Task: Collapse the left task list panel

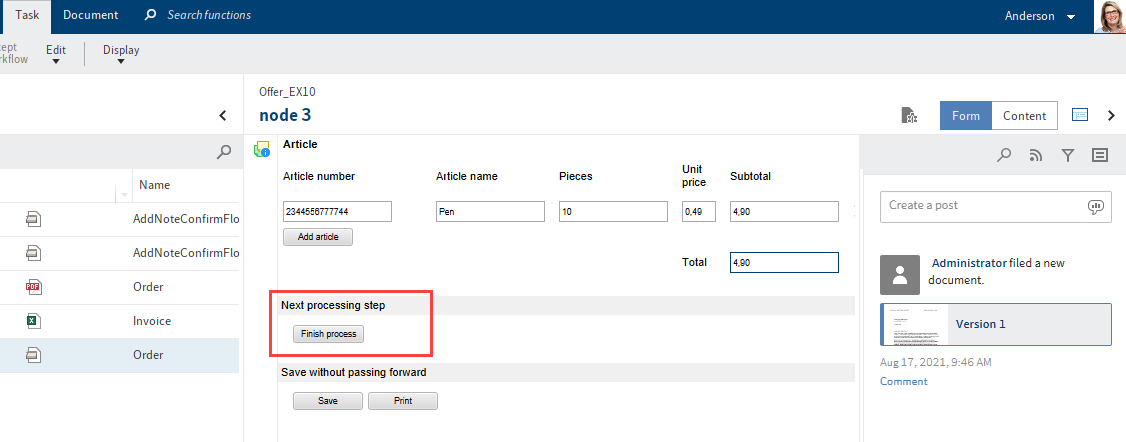Action: click(x=223, y=116)
